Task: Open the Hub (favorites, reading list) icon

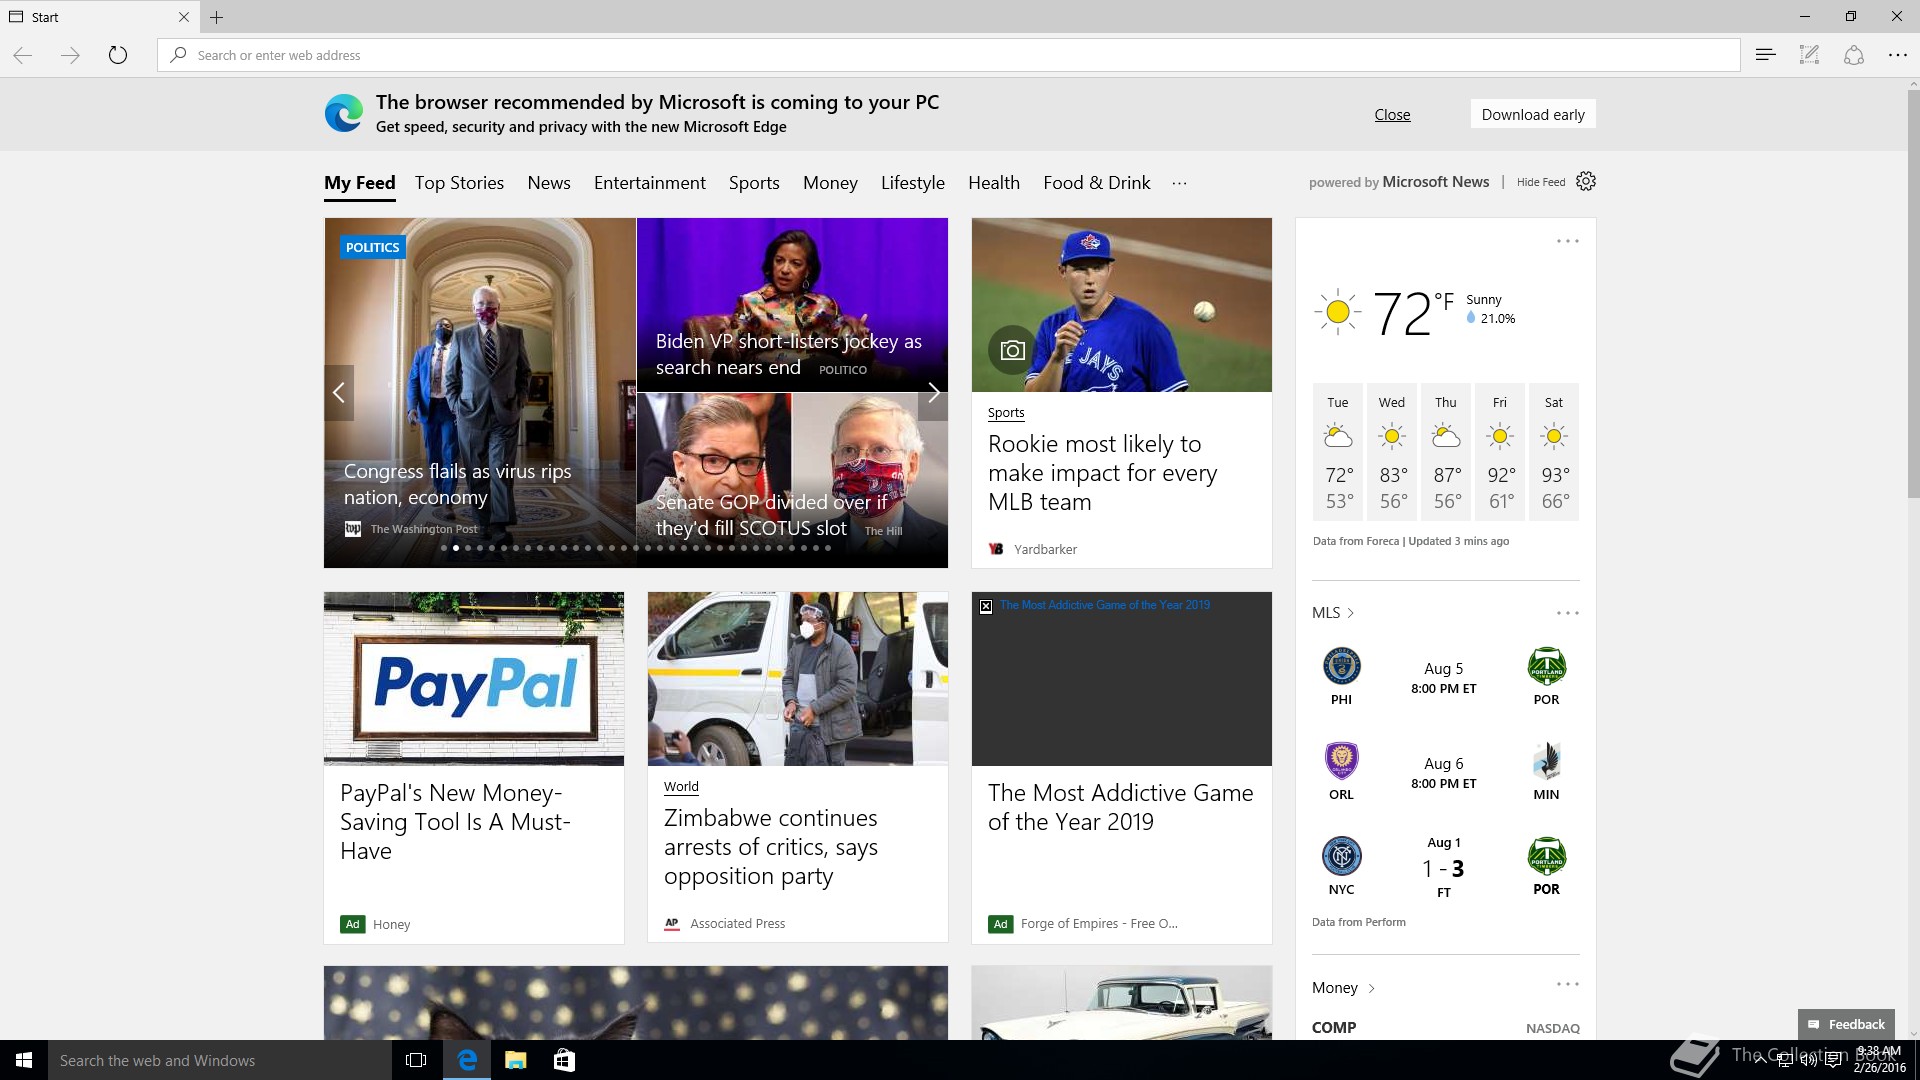Action: tap(1765, 55)
